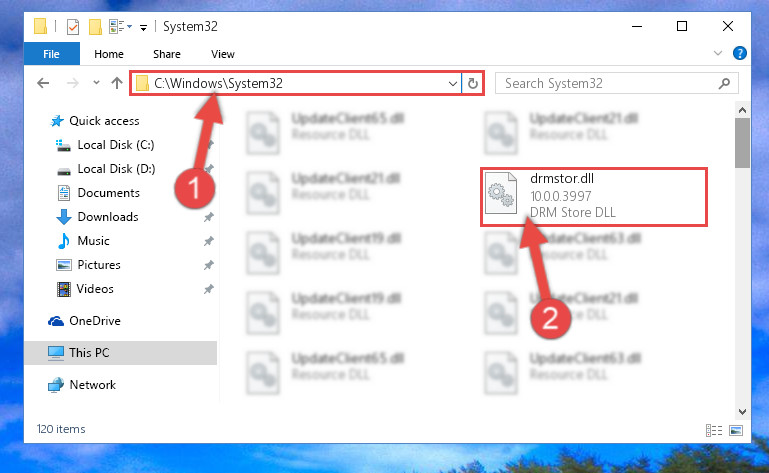Click the Back navigation arrow

click(43, 83)
